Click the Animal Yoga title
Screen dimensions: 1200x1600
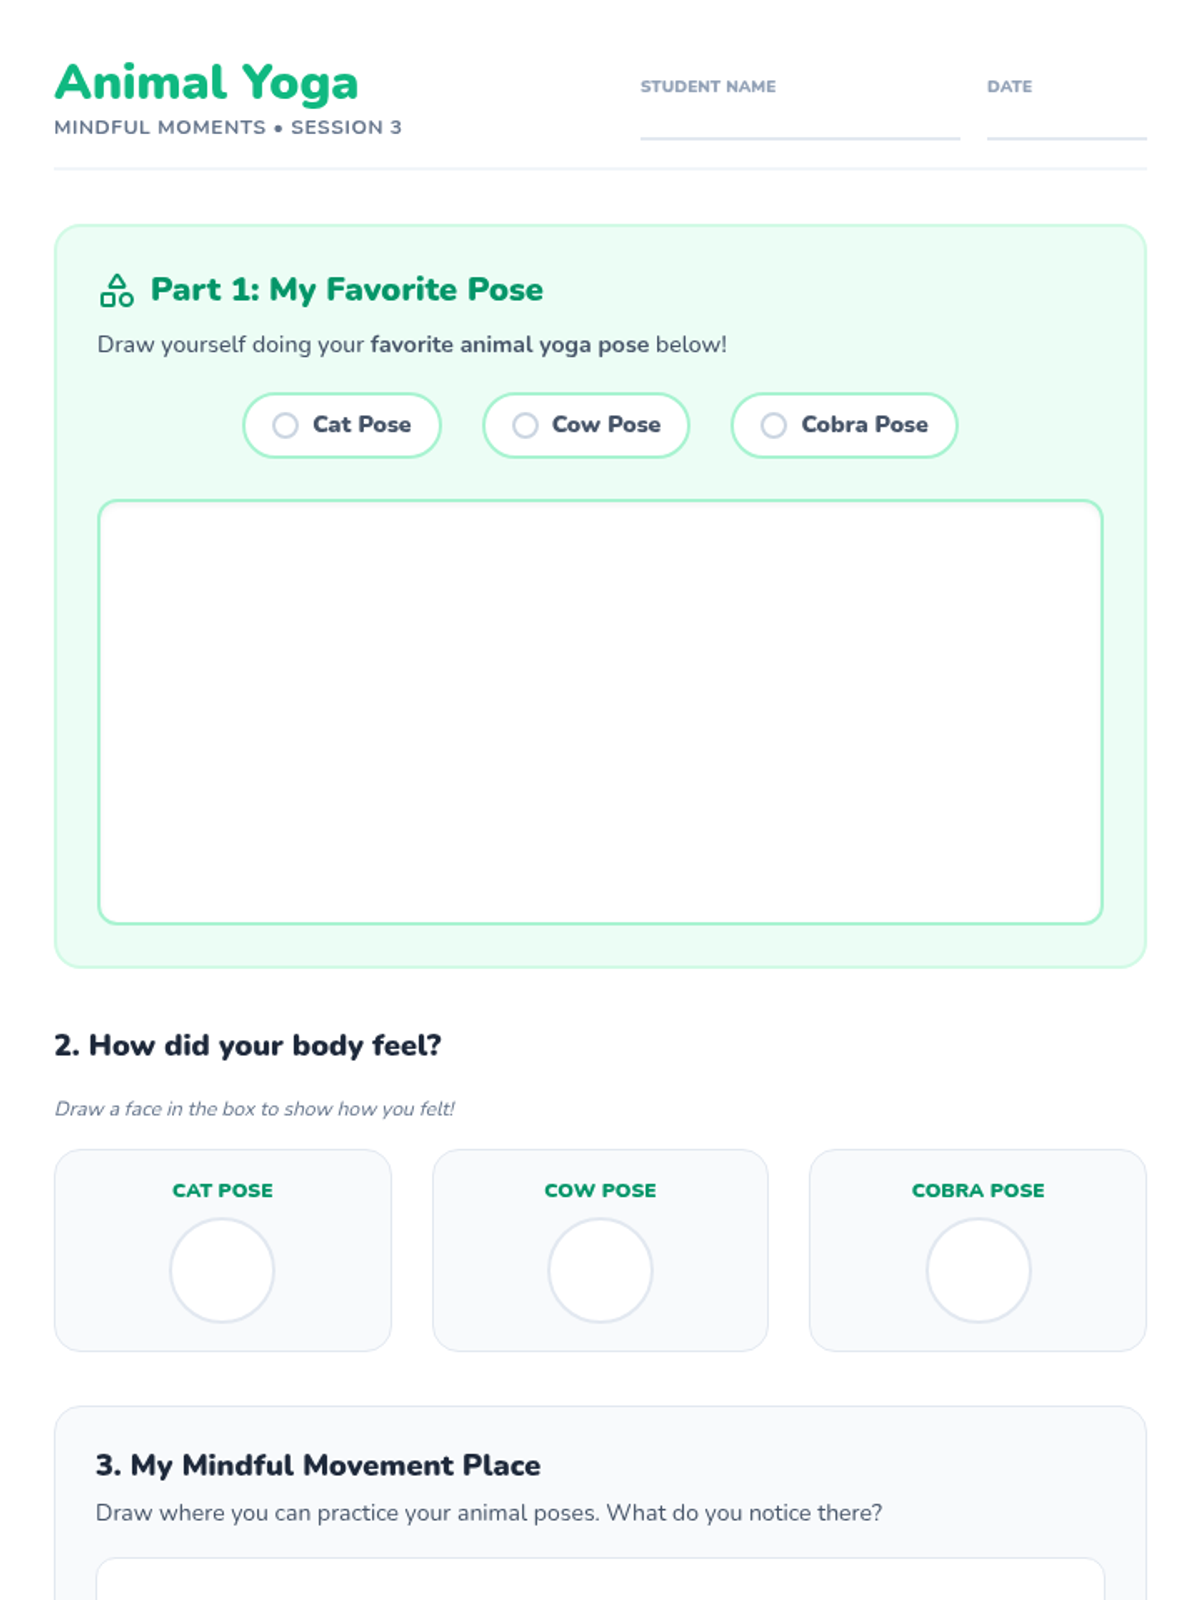pyautogui.click(x=206, y=82)
